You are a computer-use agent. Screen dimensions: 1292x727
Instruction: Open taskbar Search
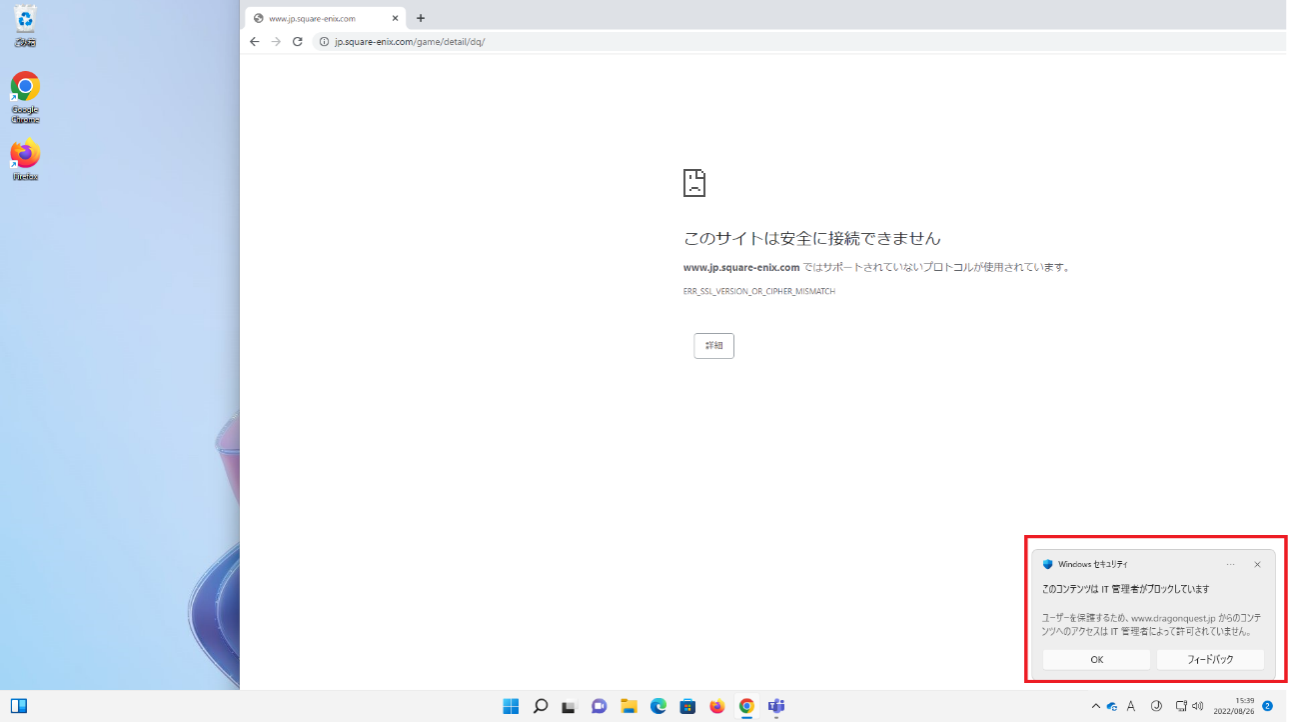(x=540, y=706)
